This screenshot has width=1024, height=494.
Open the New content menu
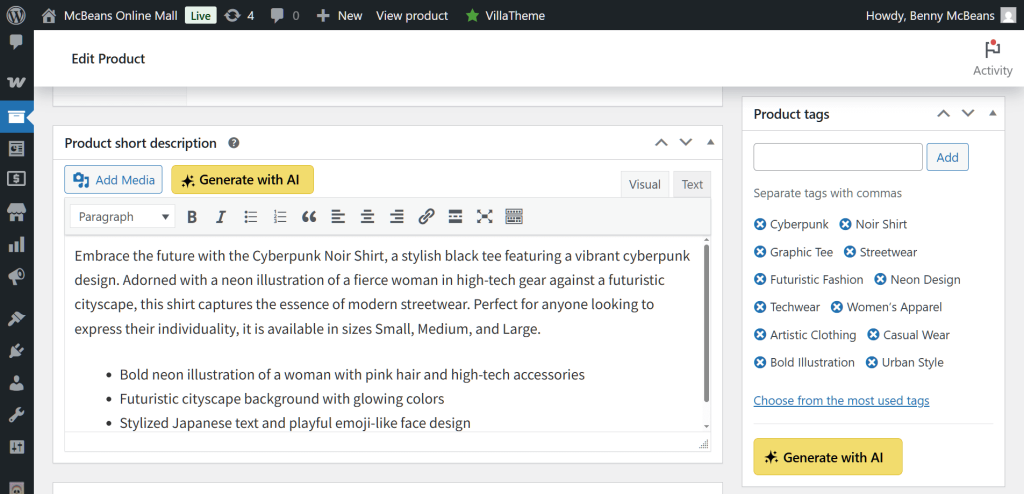[x=339, y=16]
